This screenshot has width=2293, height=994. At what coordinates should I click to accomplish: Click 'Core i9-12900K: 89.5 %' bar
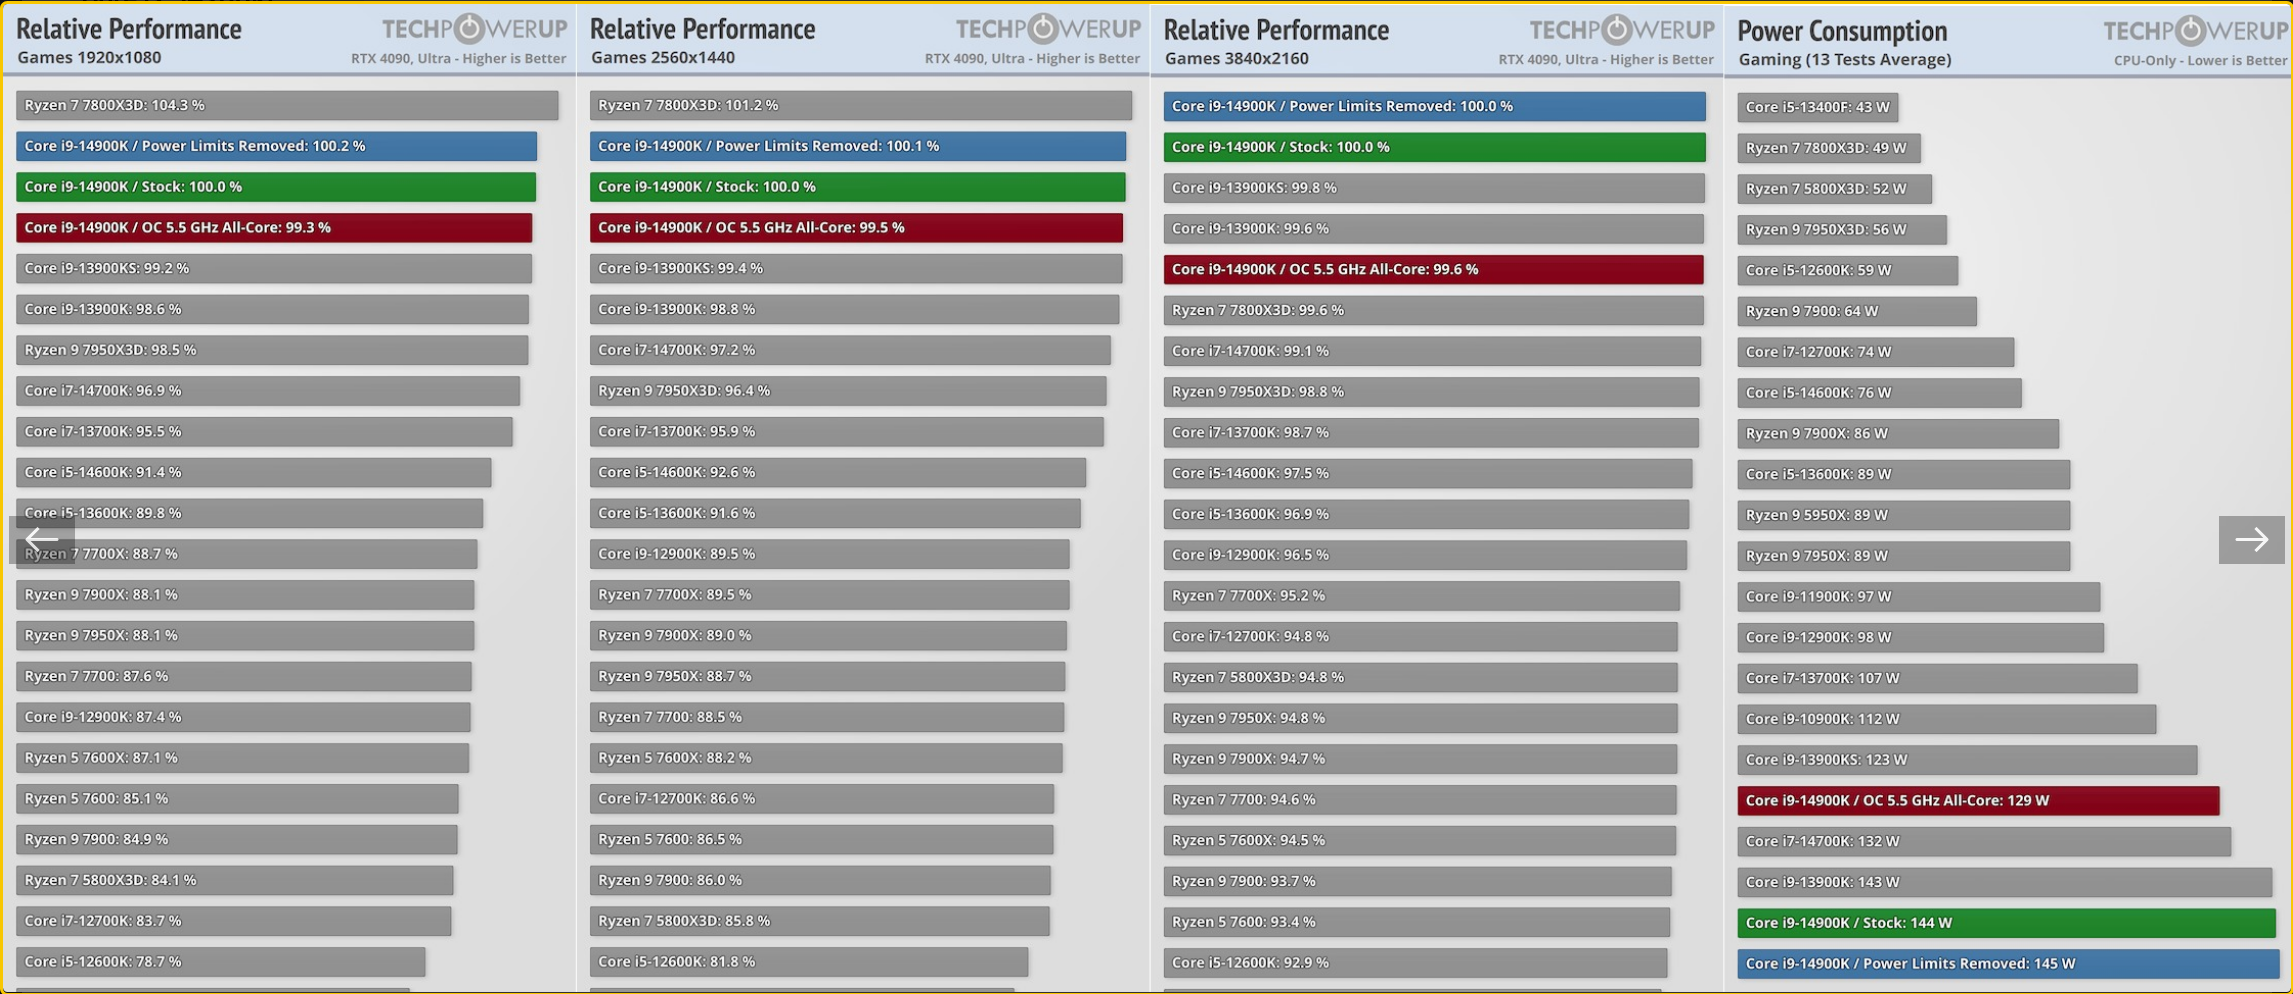pos(830,554)
